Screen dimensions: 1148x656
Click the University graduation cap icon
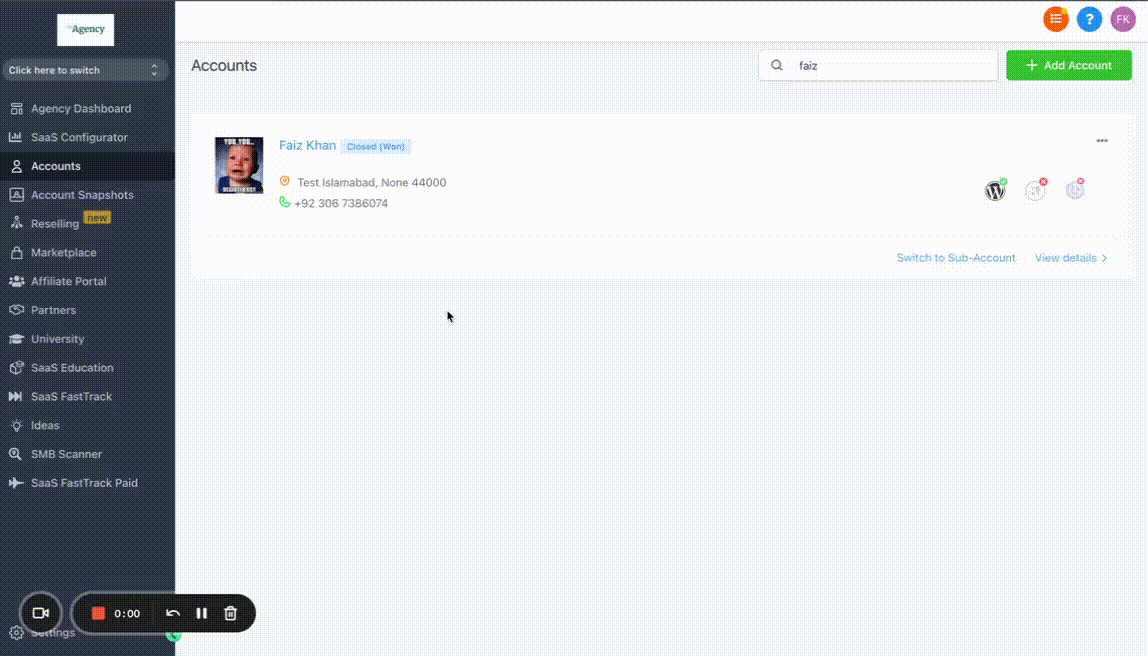click(x=16, y=339)
